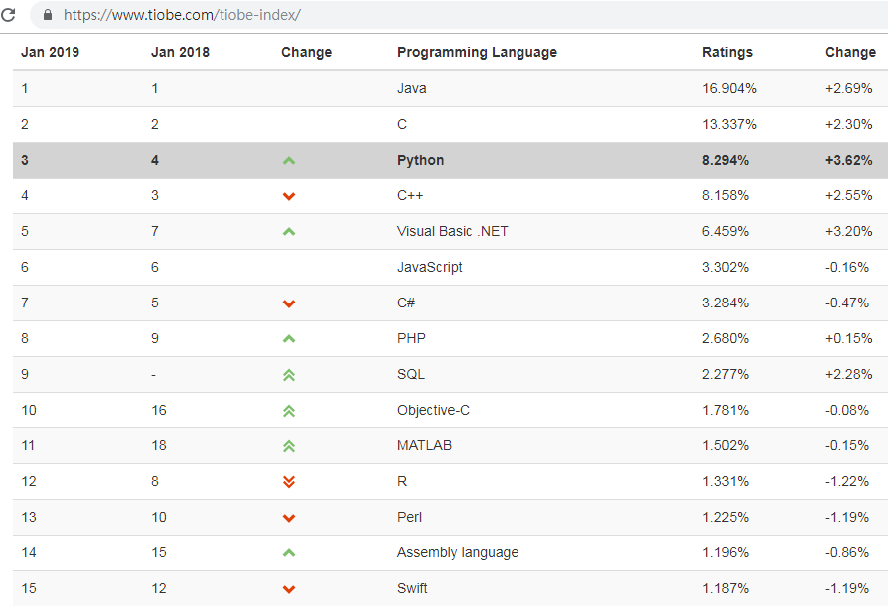Viewport: 888px width, 606px height.
Task: Select the Python language name
Action: [420, 160]
